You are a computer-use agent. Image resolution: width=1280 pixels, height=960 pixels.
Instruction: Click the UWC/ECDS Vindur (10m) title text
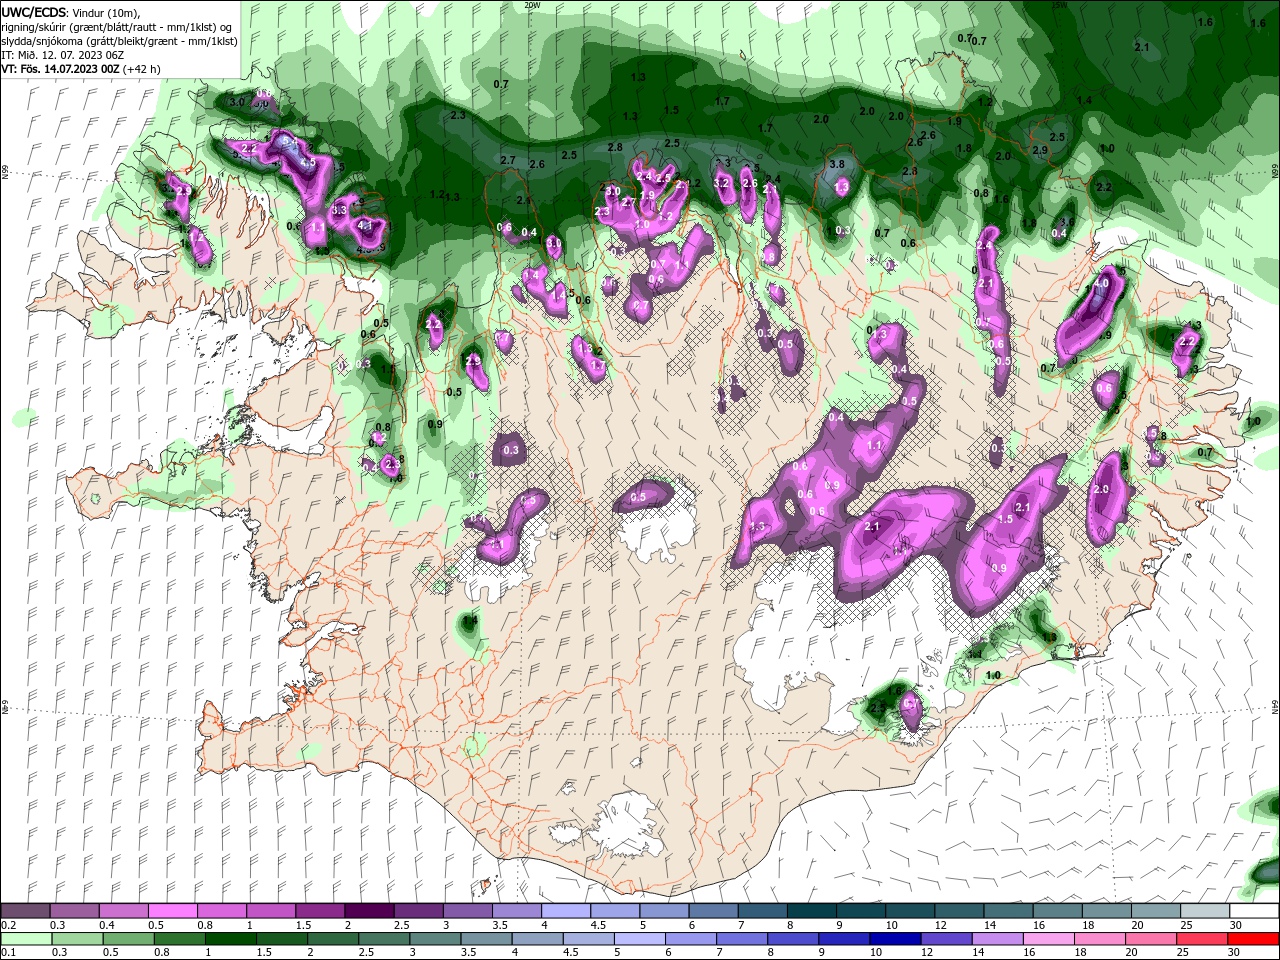click(71, 11)
